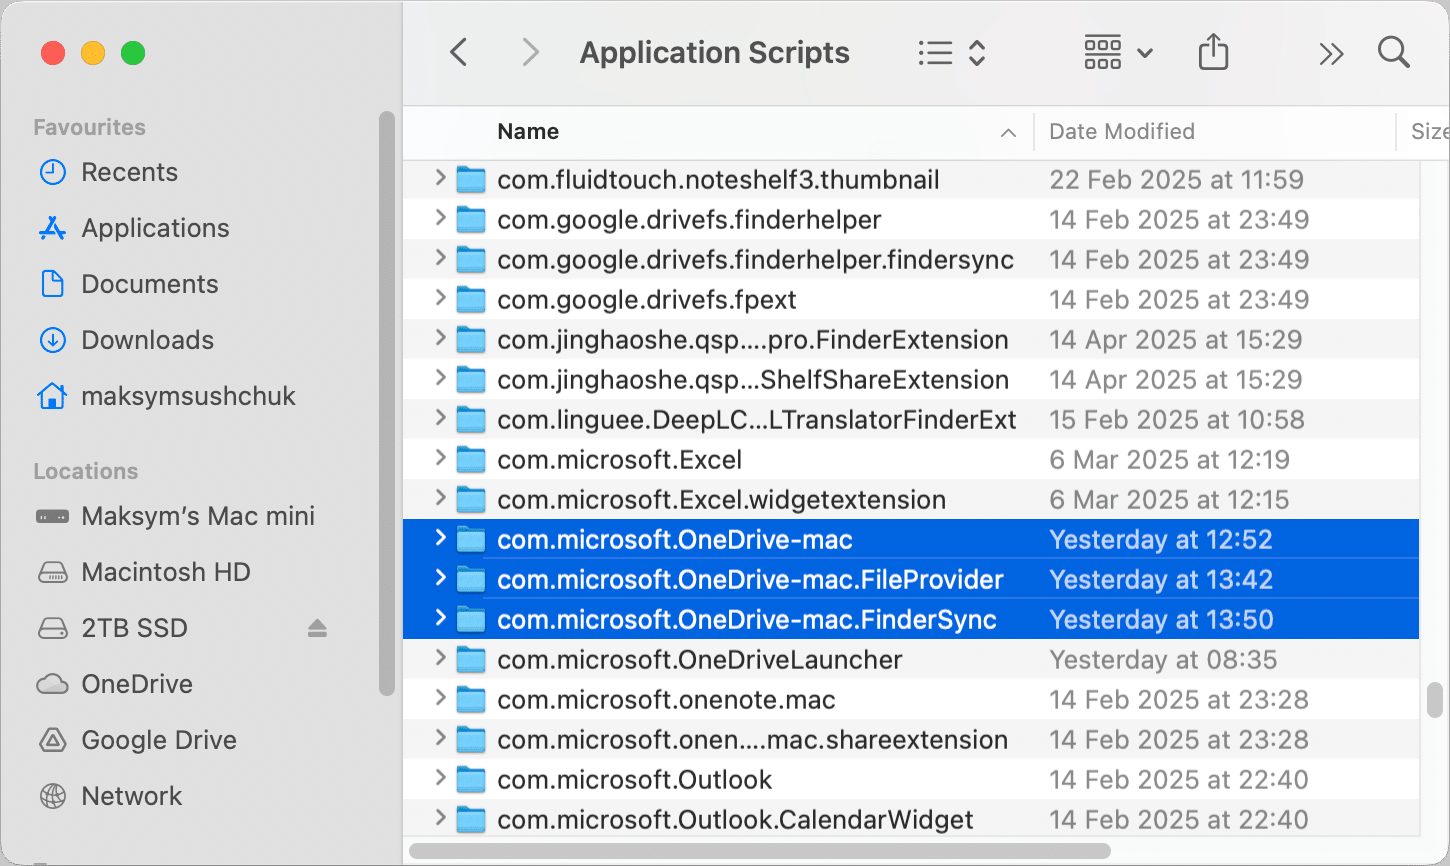Viewport: 1450px width, 866px height.
Task: Go back using the back arrow
Action: point(458,52)
